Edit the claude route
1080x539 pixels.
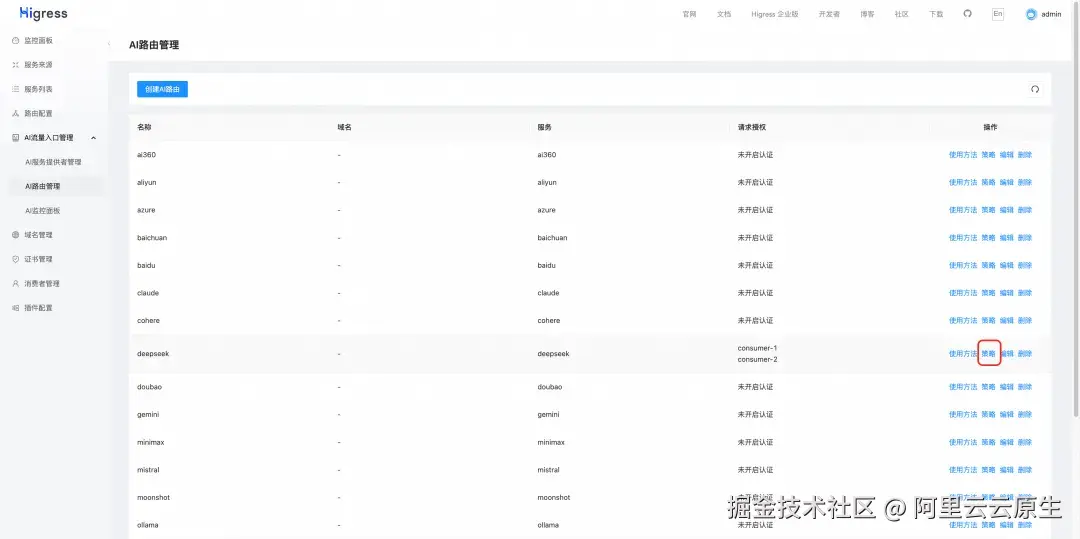click(x=1006, y=293)
